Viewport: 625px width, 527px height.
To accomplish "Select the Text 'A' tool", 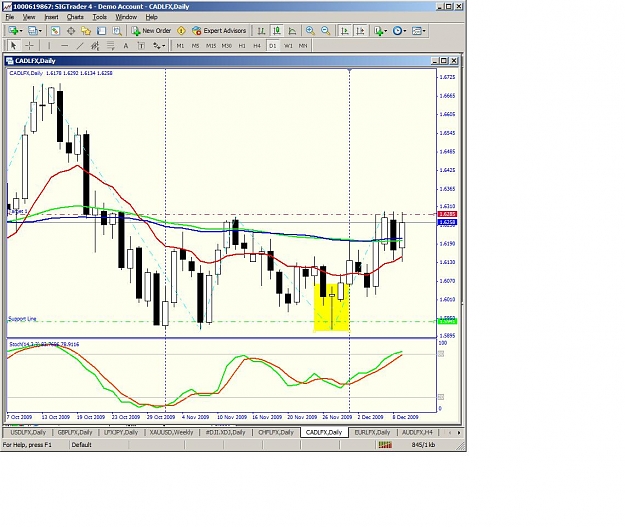I will point(126,46).
